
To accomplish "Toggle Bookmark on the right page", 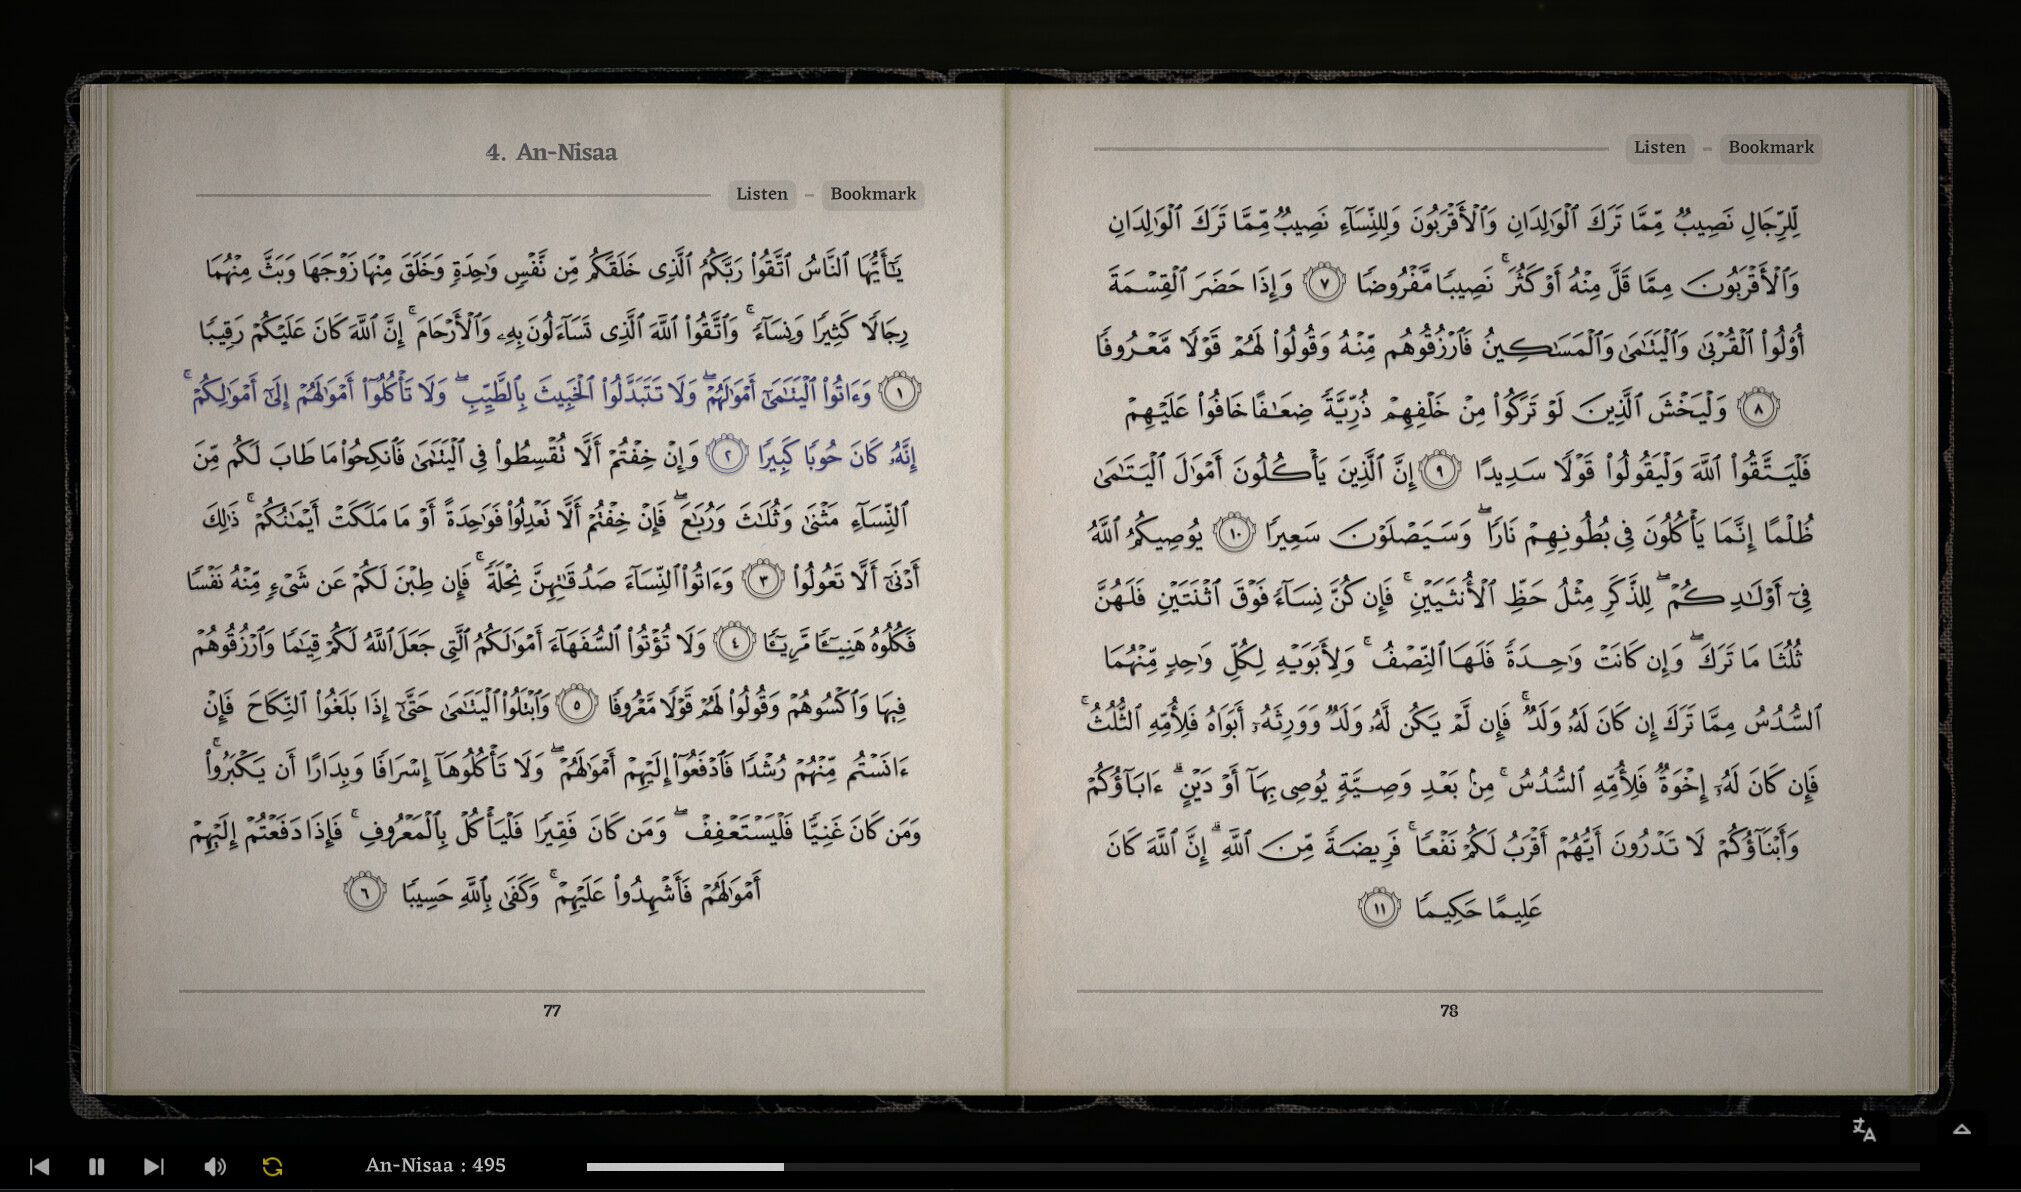I will [1770, 147].
